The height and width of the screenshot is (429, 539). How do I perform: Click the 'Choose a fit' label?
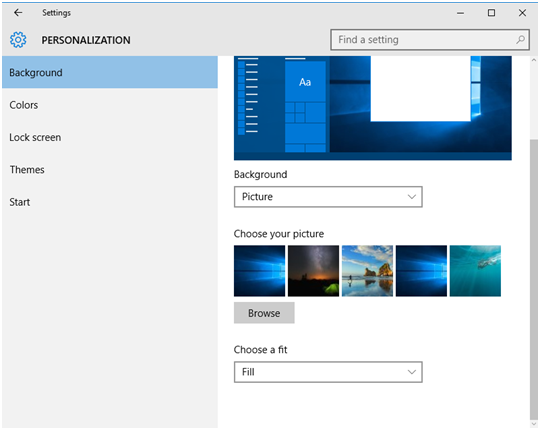coord(260,350)
